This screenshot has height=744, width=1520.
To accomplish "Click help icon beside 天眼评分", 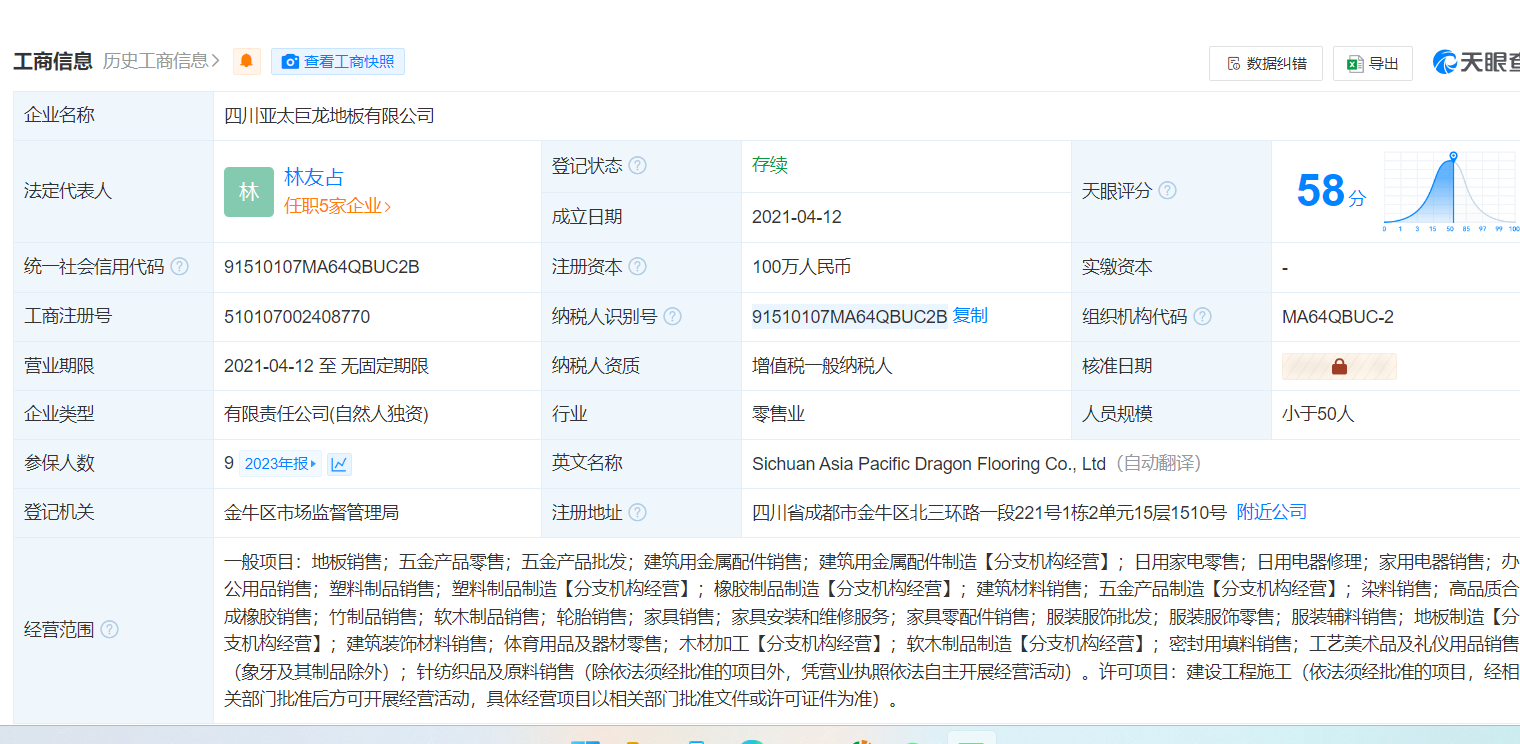I will pos(1167,191).
